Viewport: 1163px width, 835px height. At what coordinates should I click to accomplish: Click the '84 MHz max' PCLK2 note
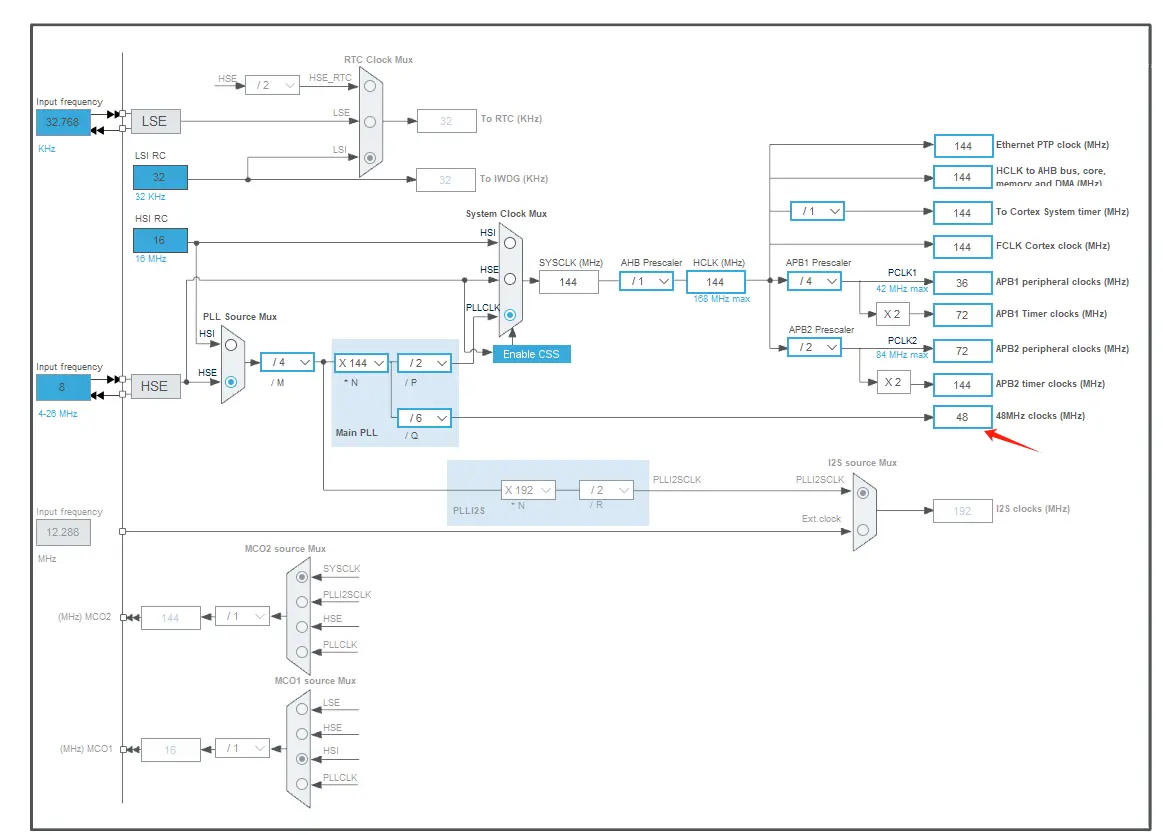902,355
